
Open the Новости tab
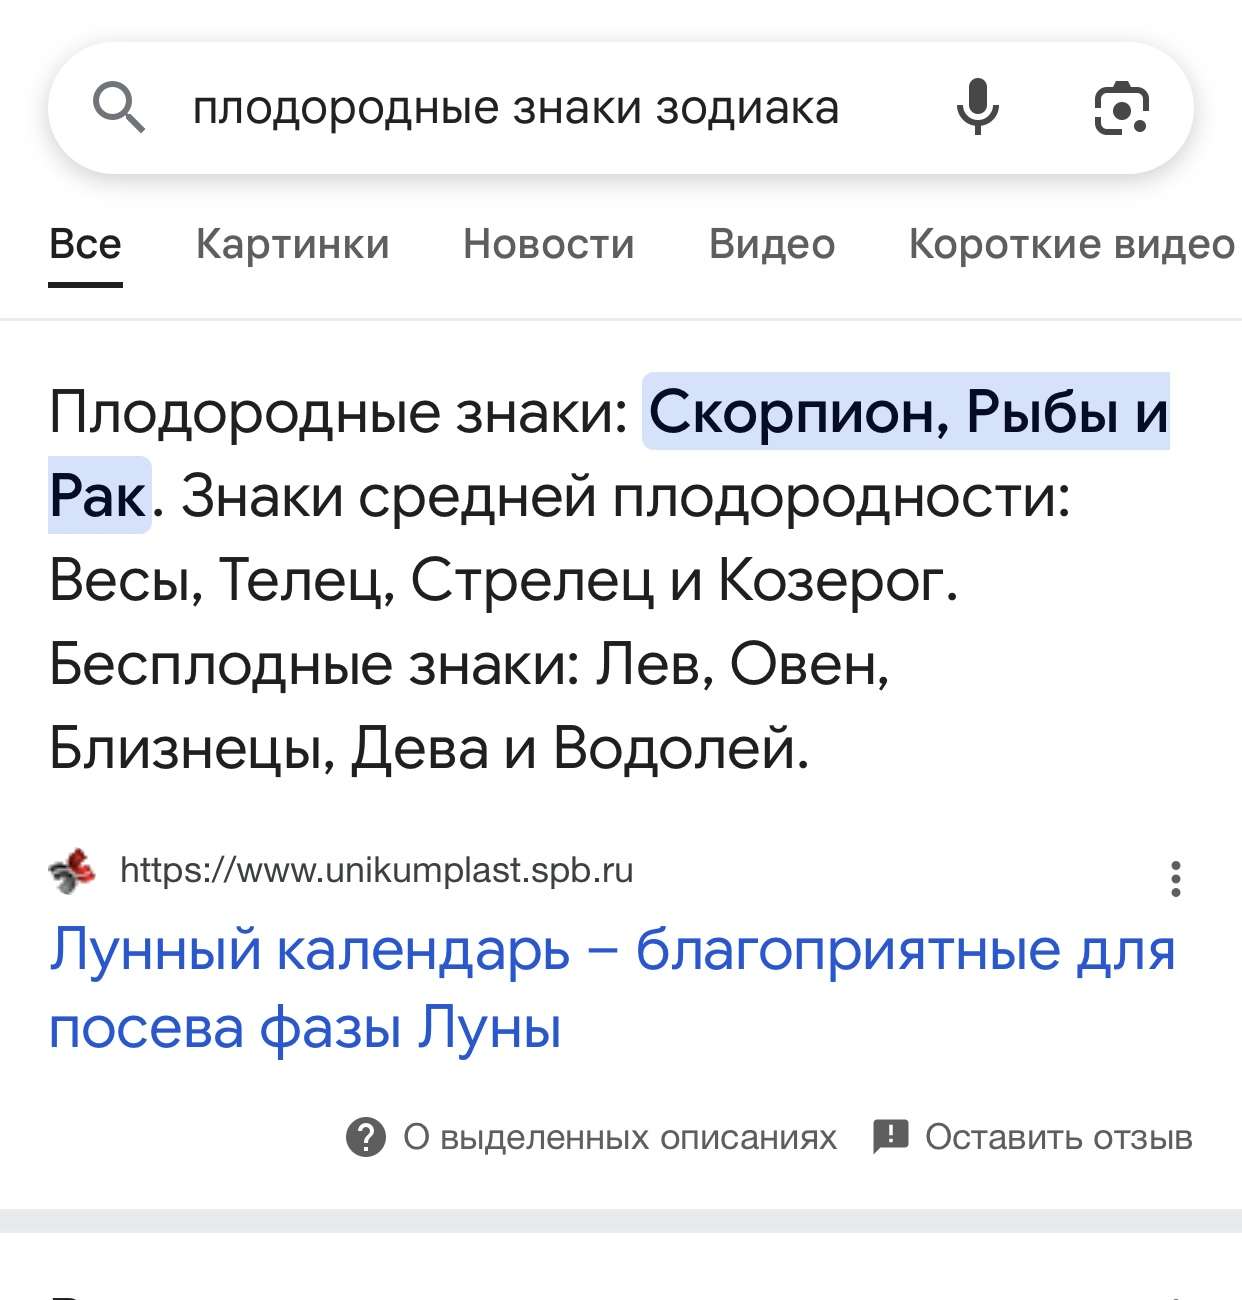548,245
